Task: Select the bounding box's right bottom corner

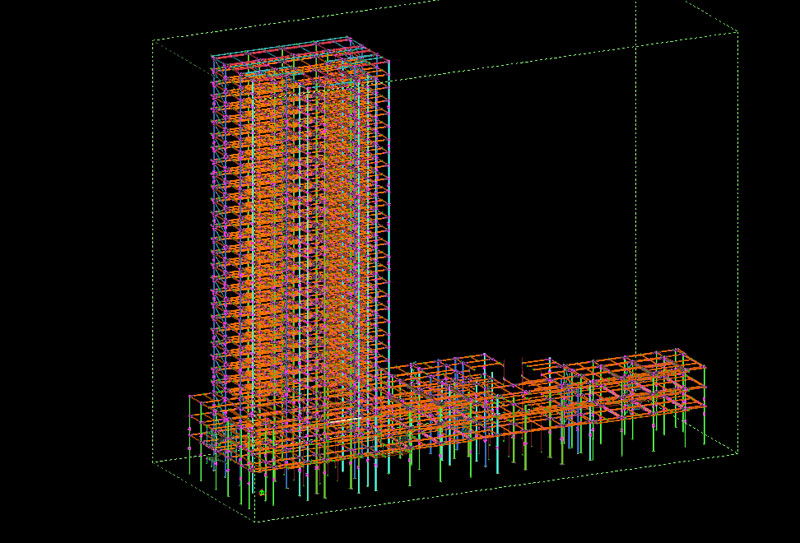Action: point(738,453)
